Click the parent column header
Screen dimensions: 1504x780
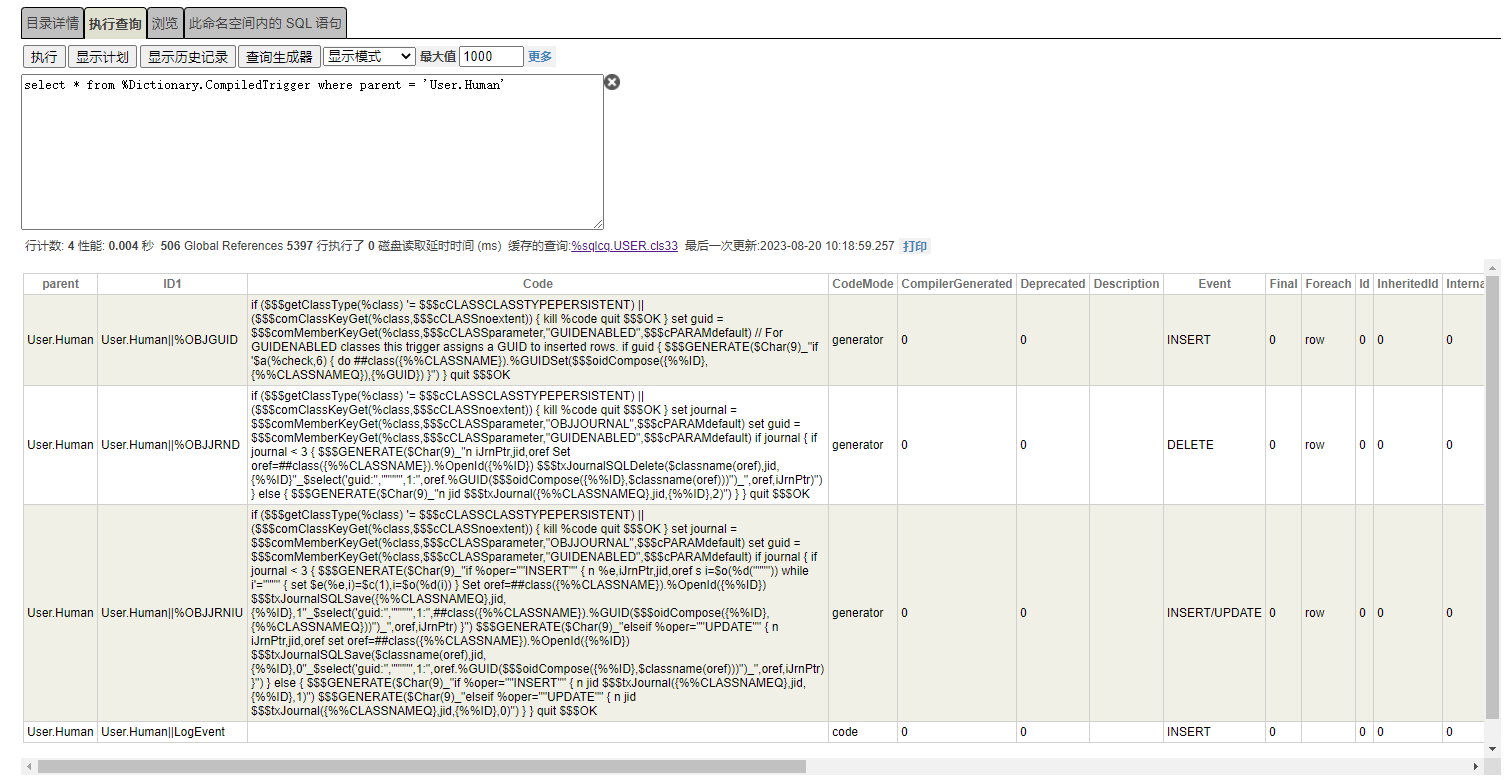[61, 284]
